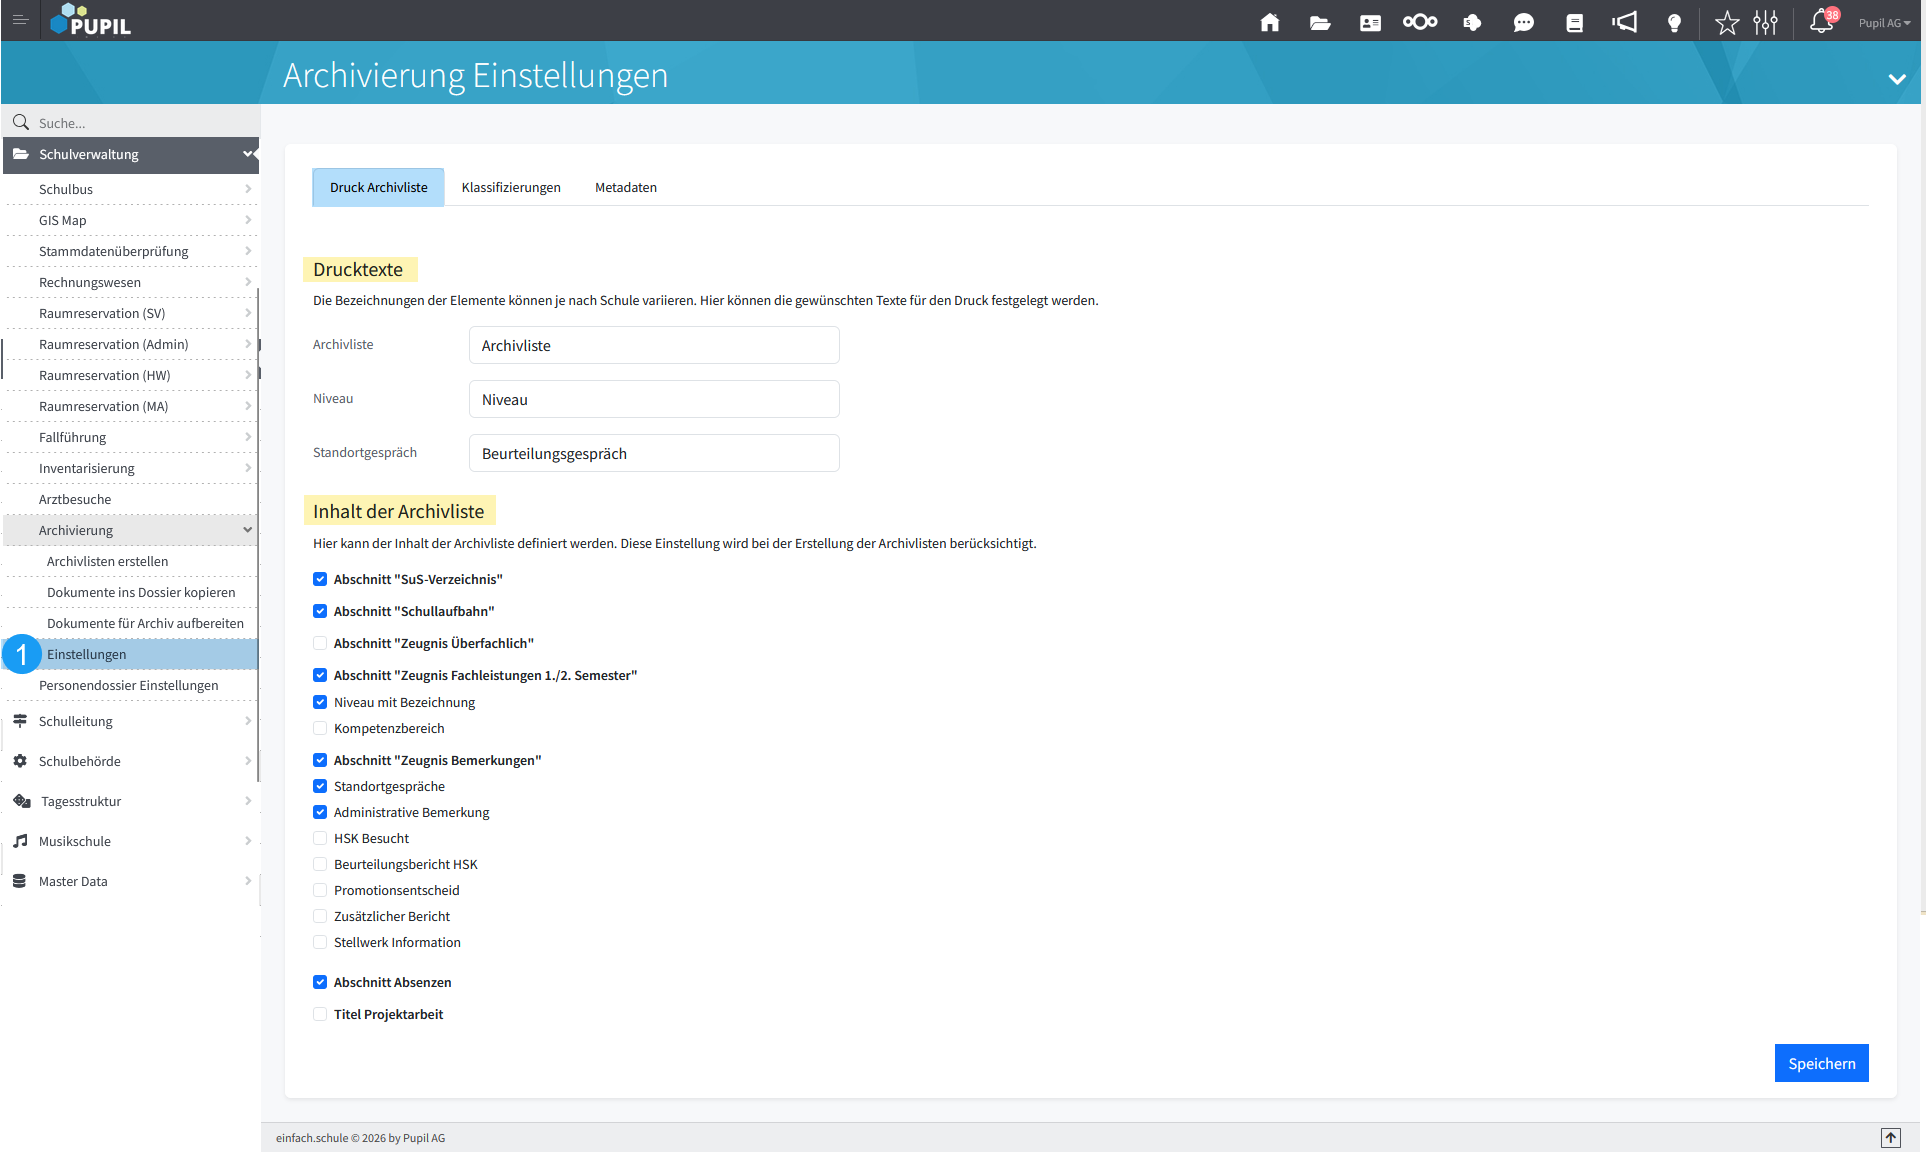Uncheck Abschnitt Absenzen checkbox
Viewport: 1926px width, 1152px height.
320,982
